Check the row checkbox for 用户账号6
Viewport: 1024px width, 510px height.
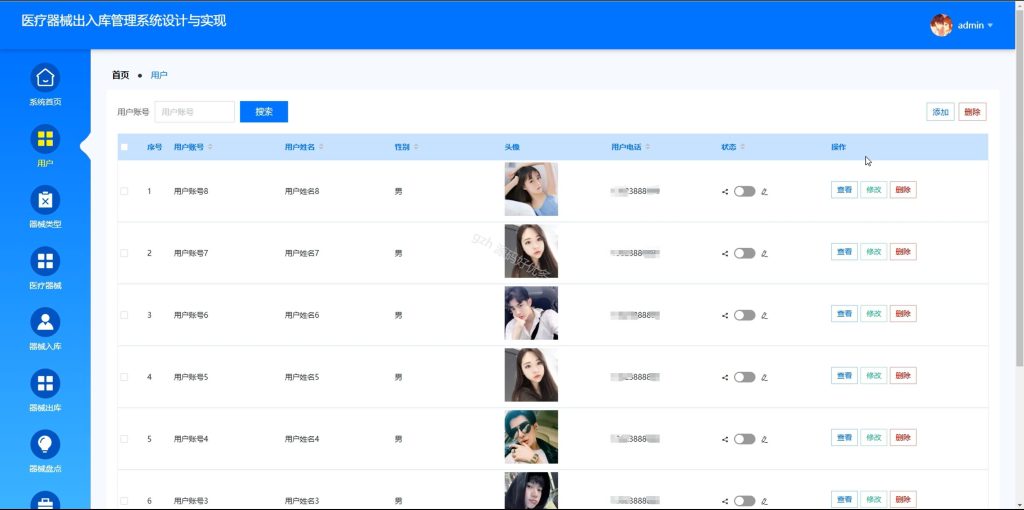tap(124, 315)
